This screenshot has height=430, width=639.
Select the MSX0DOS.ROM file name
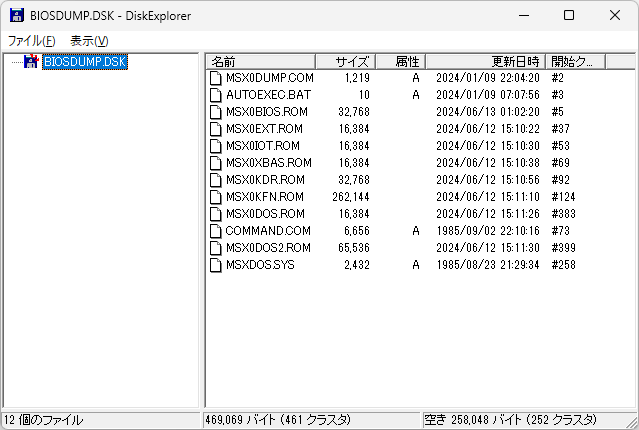coord(265,214)
